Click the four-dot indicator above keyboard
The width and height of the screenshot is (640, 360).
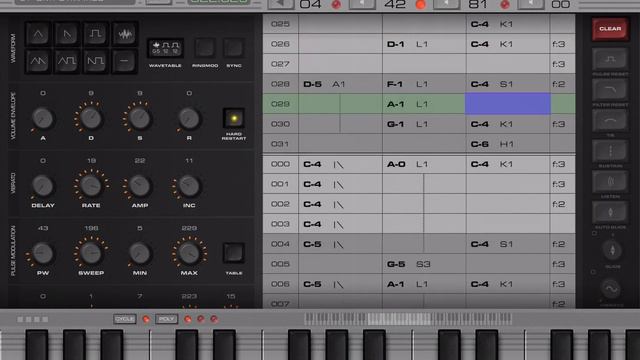(33, 319)
